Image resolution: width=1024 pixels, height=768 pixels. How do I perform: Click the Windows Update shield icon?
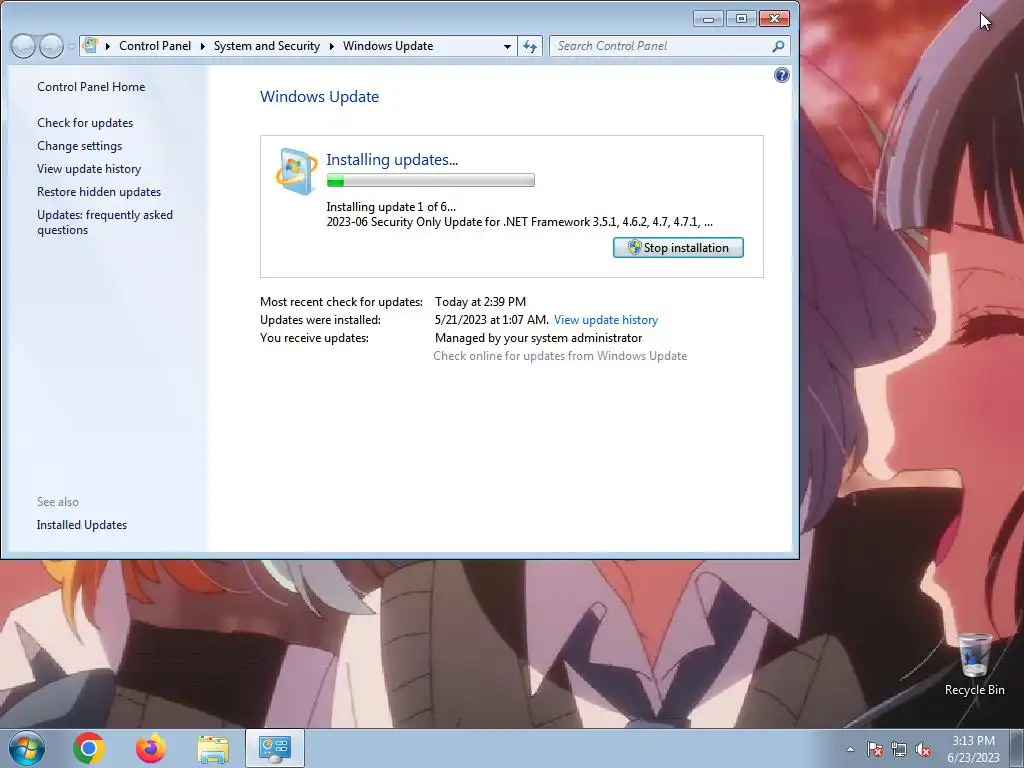click(x=296, y=171)
